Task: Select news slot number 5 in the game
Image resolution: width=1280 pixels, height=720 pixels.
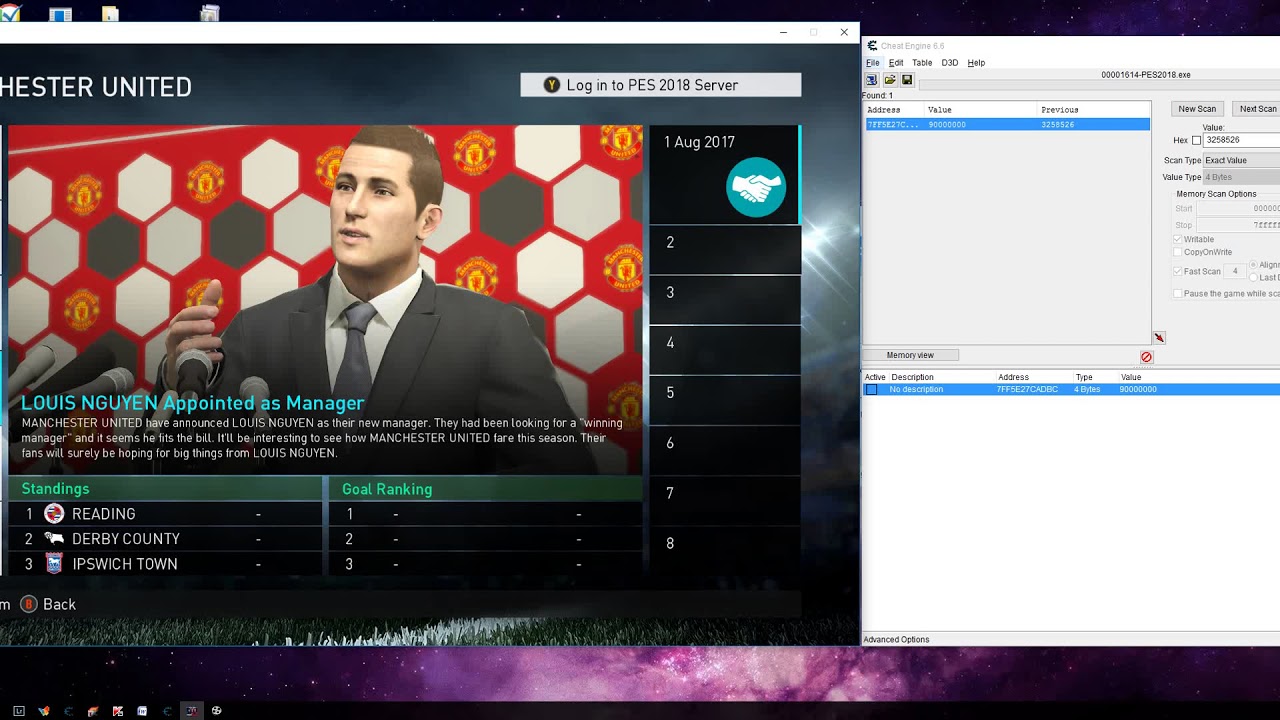Action: pyautogui.click(x=725, y=400)
